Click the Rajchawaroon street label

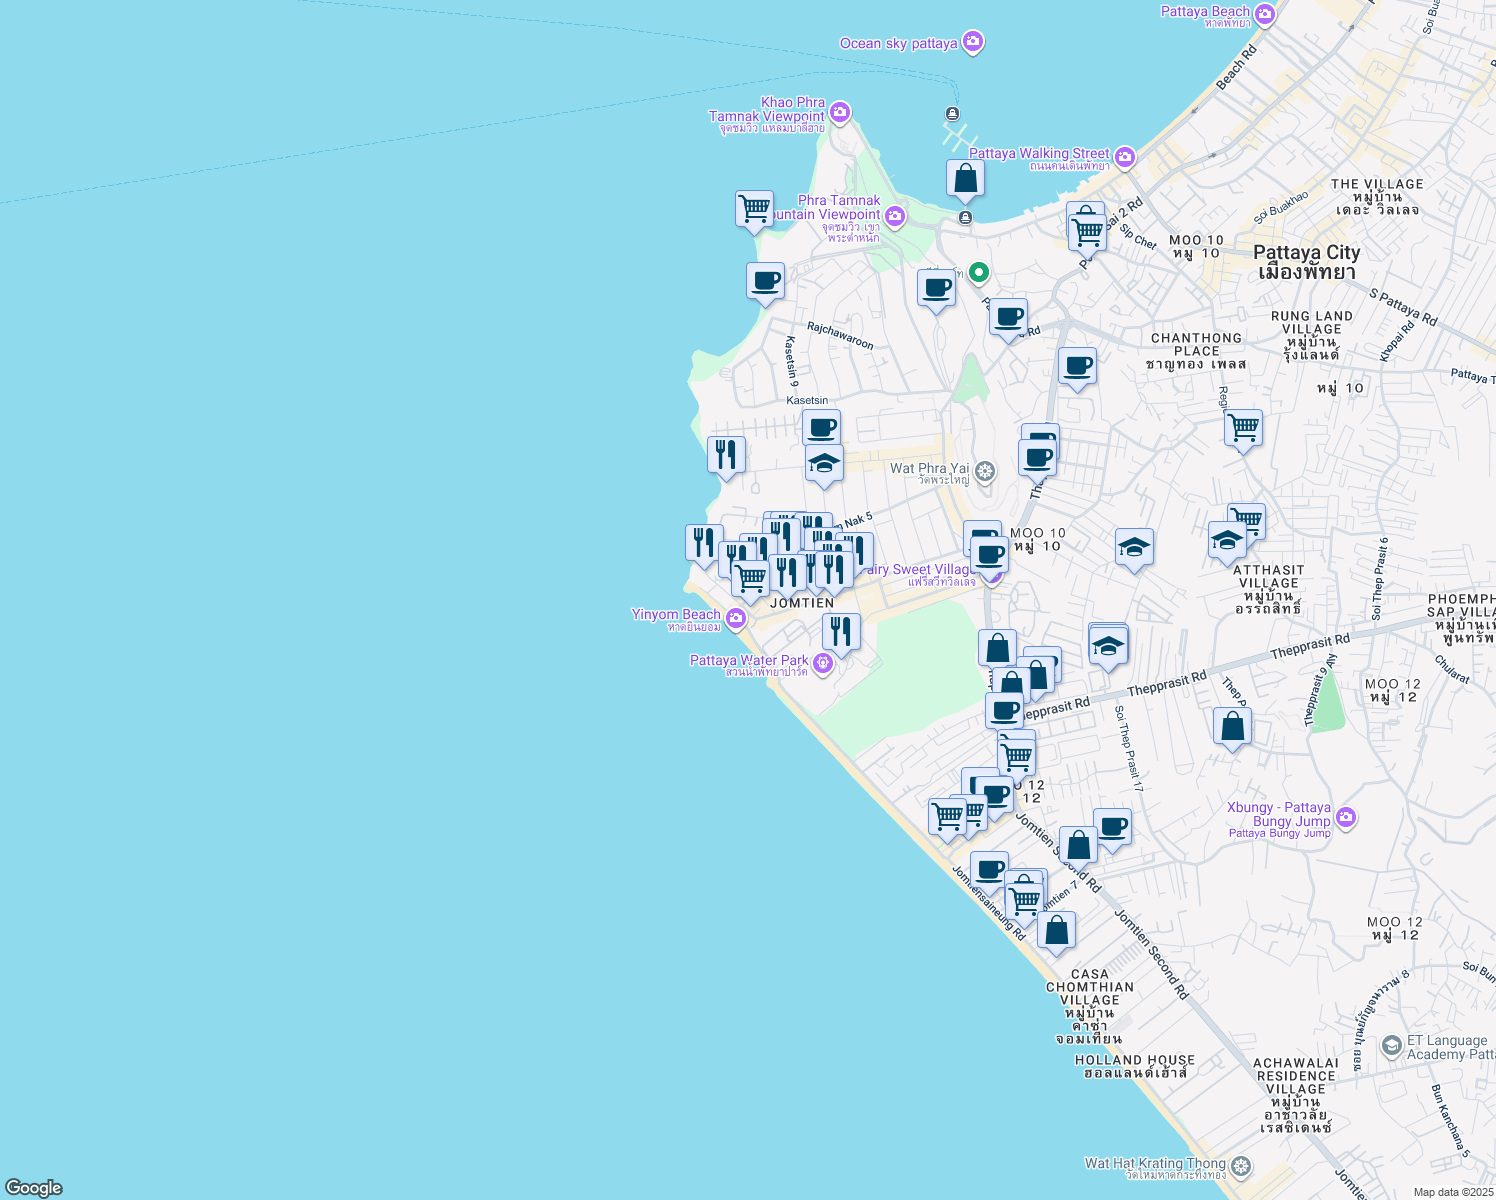pos(840,336)
